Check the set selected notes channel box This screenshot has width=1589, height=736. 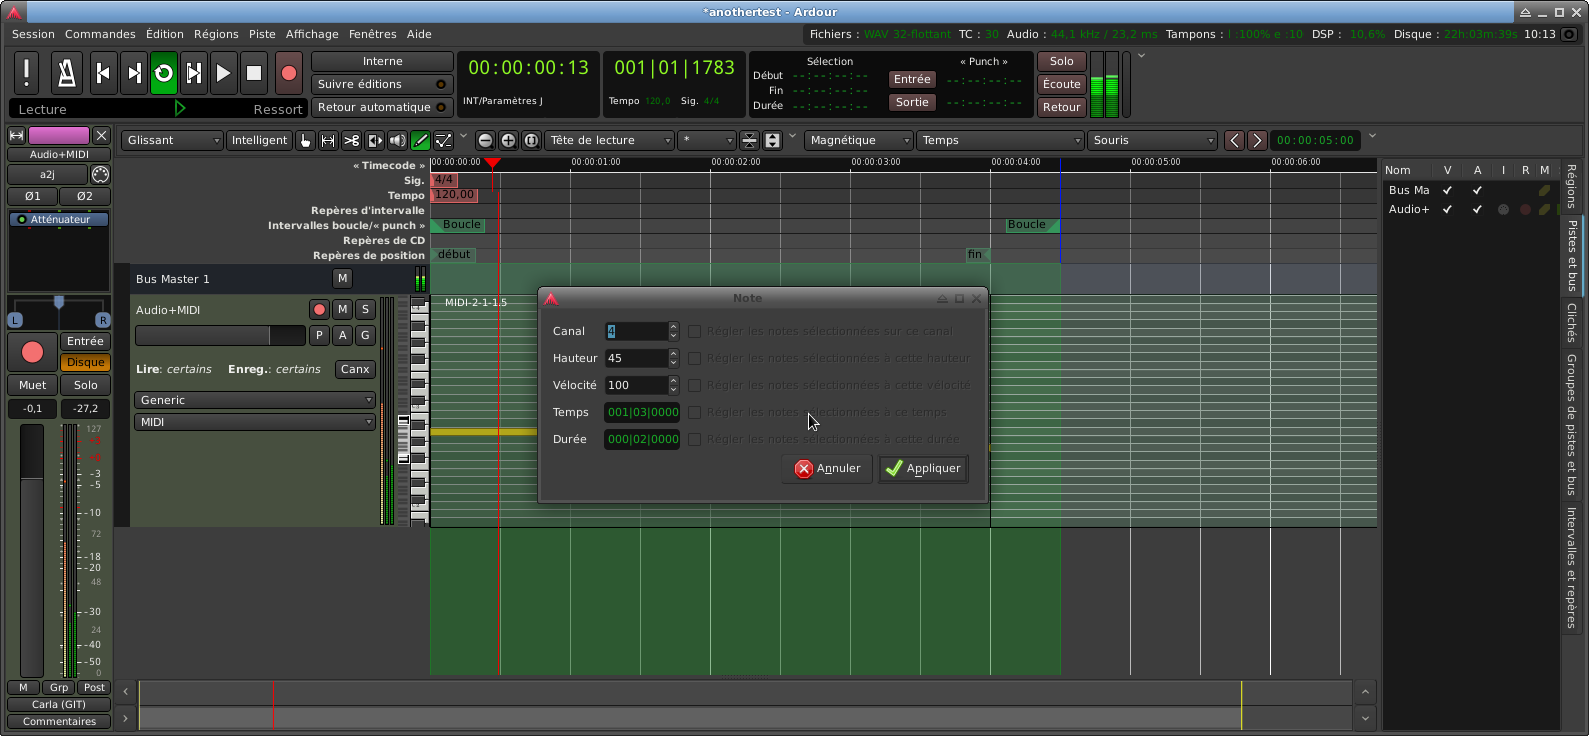pyautogui.click(x=694, y=331)
